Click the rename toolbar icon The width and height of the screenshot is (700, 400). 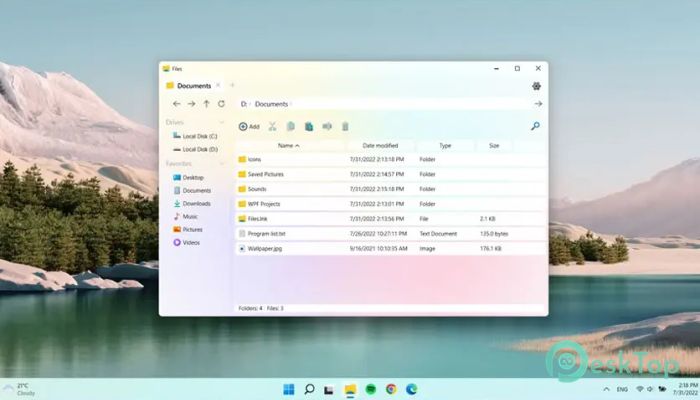(x=327, y=127)
